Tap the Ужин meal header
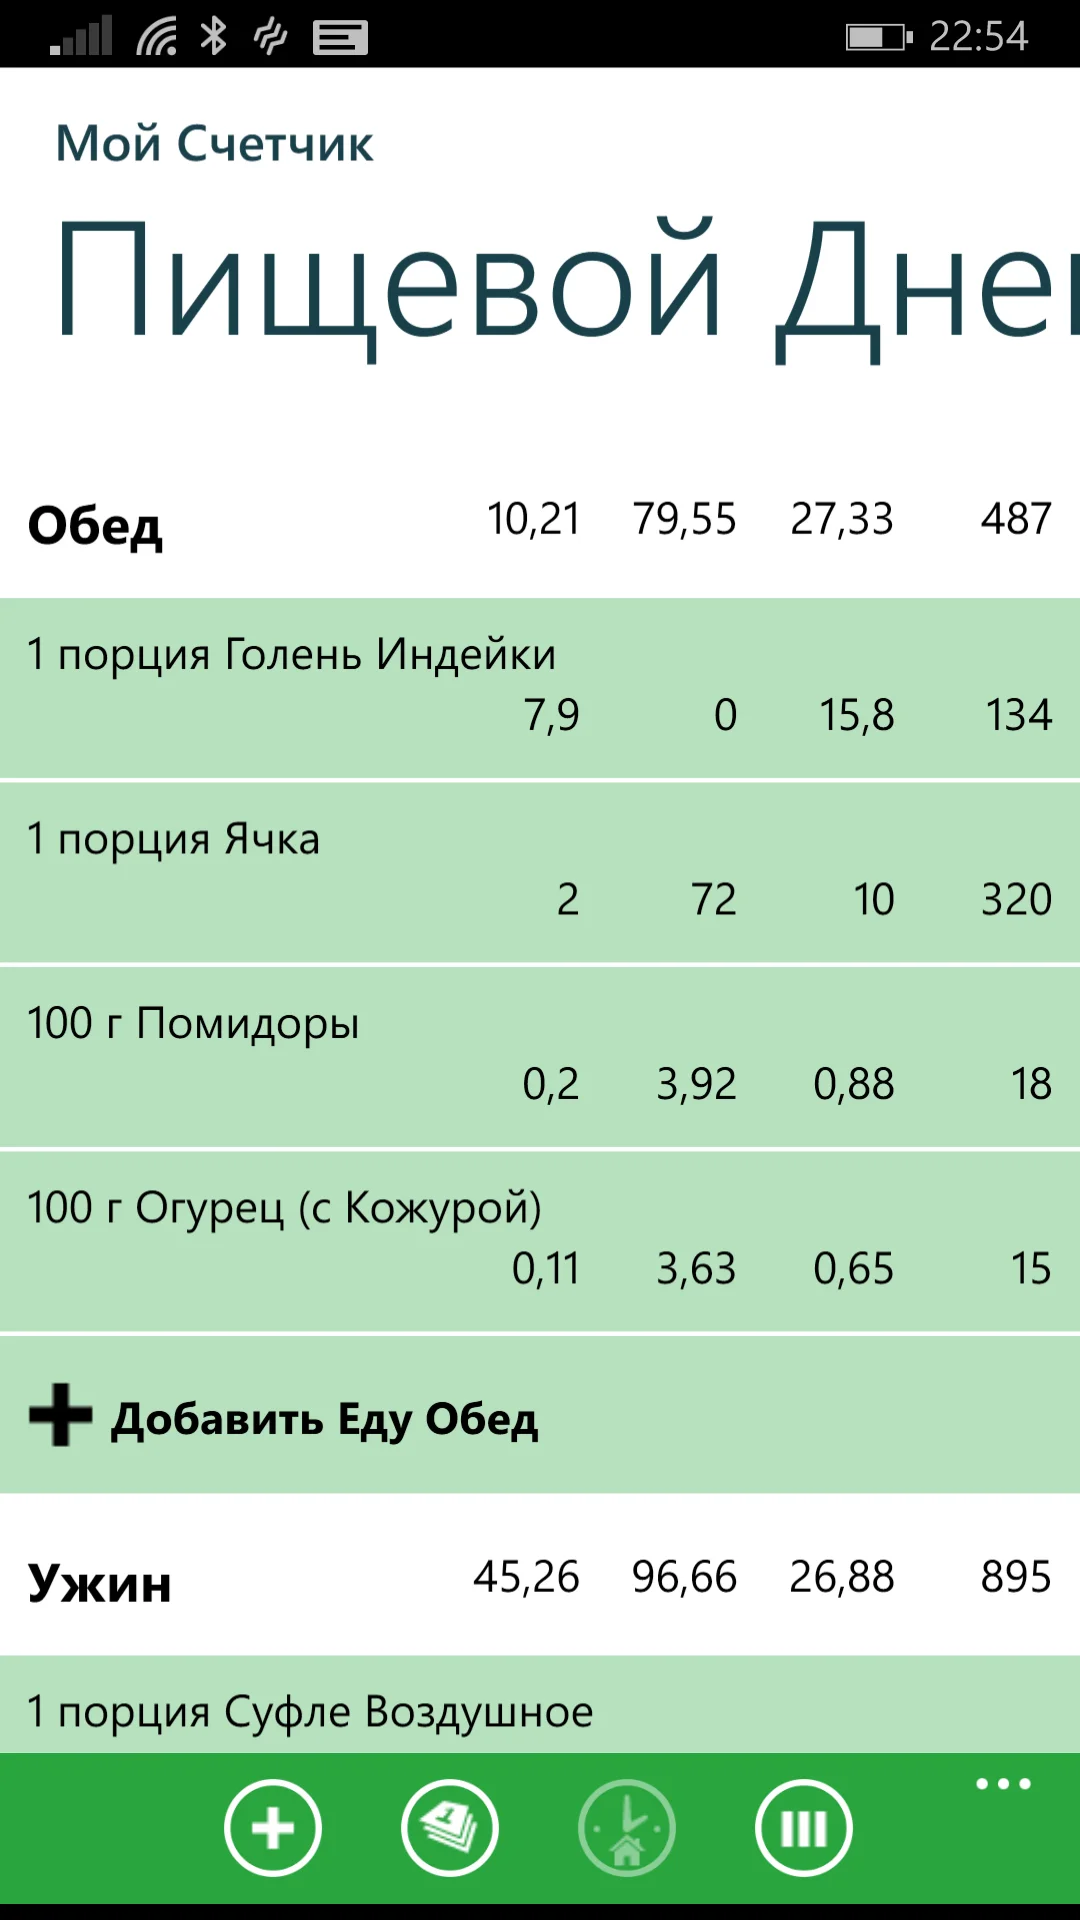This screenshot has width=1080, height=1920. point(100,1584)
